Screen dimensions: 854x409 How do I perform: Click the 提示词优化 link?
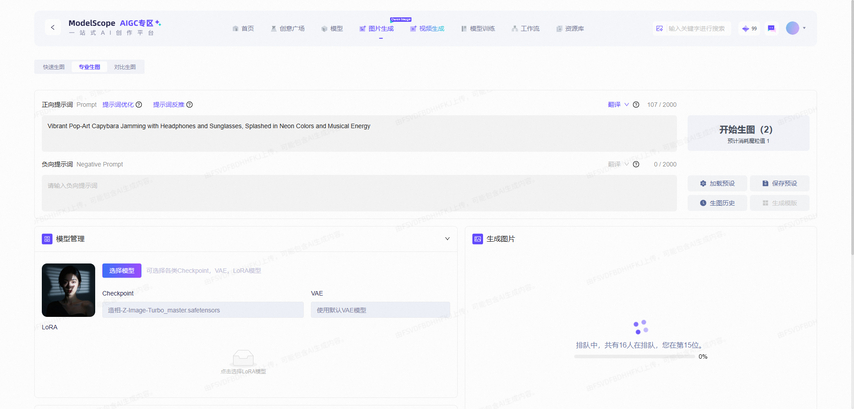[x=118, y=105]
